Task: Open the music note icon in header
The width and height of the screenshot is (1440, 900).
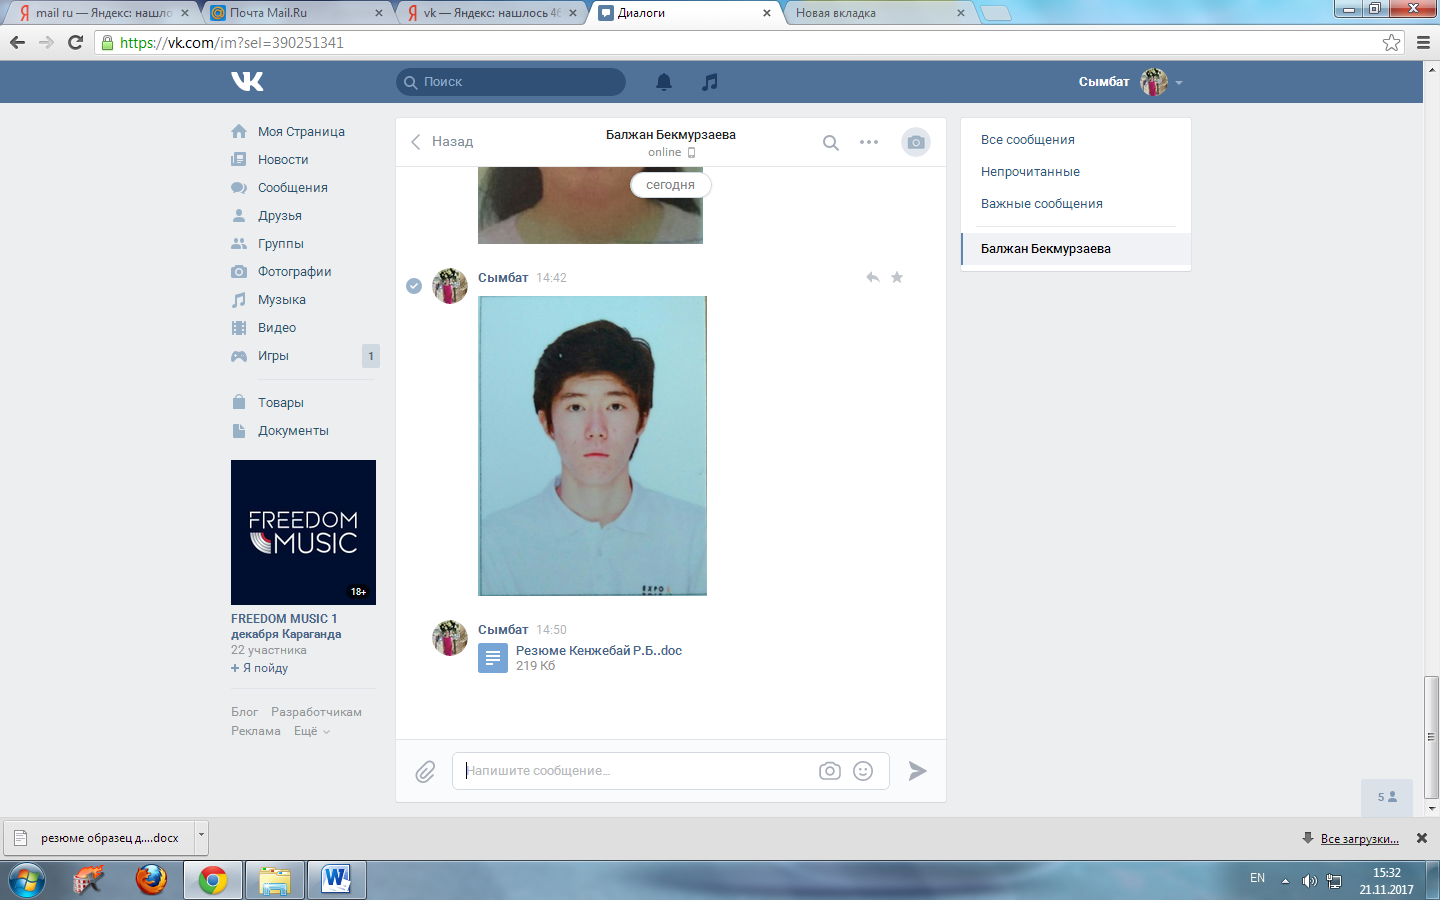Action: tap(710, 82)
